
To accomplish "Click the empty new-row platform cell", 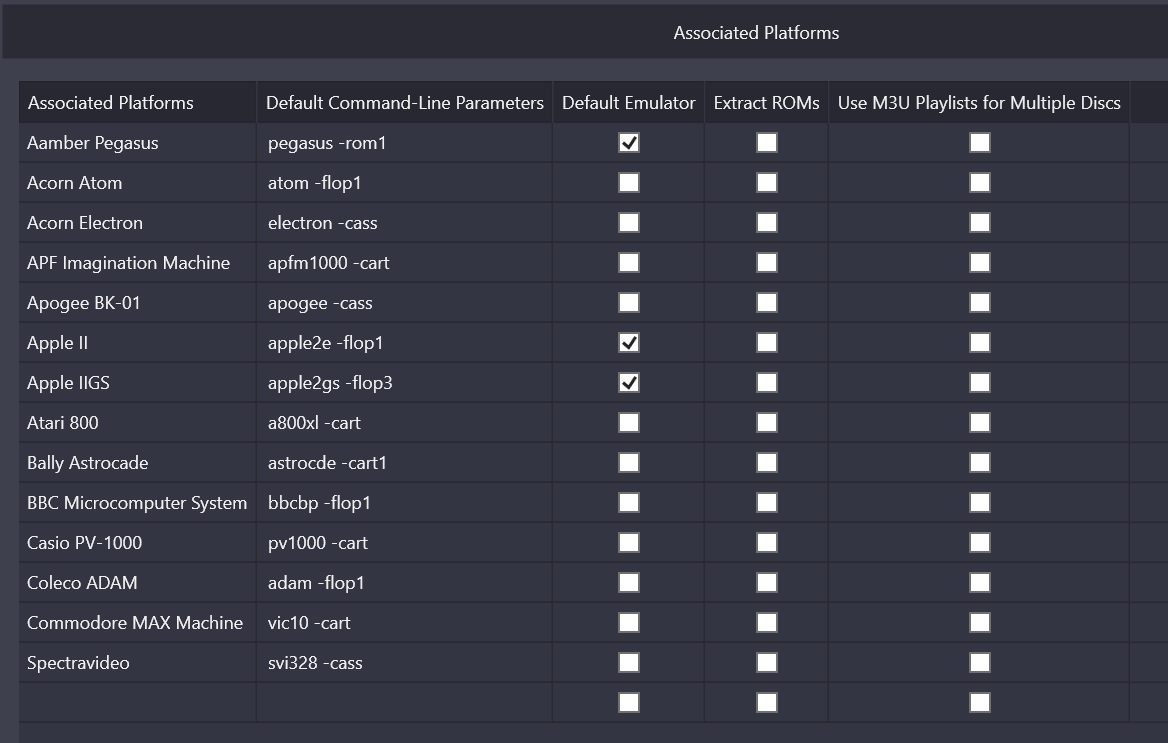I will [x=138, y=703].
